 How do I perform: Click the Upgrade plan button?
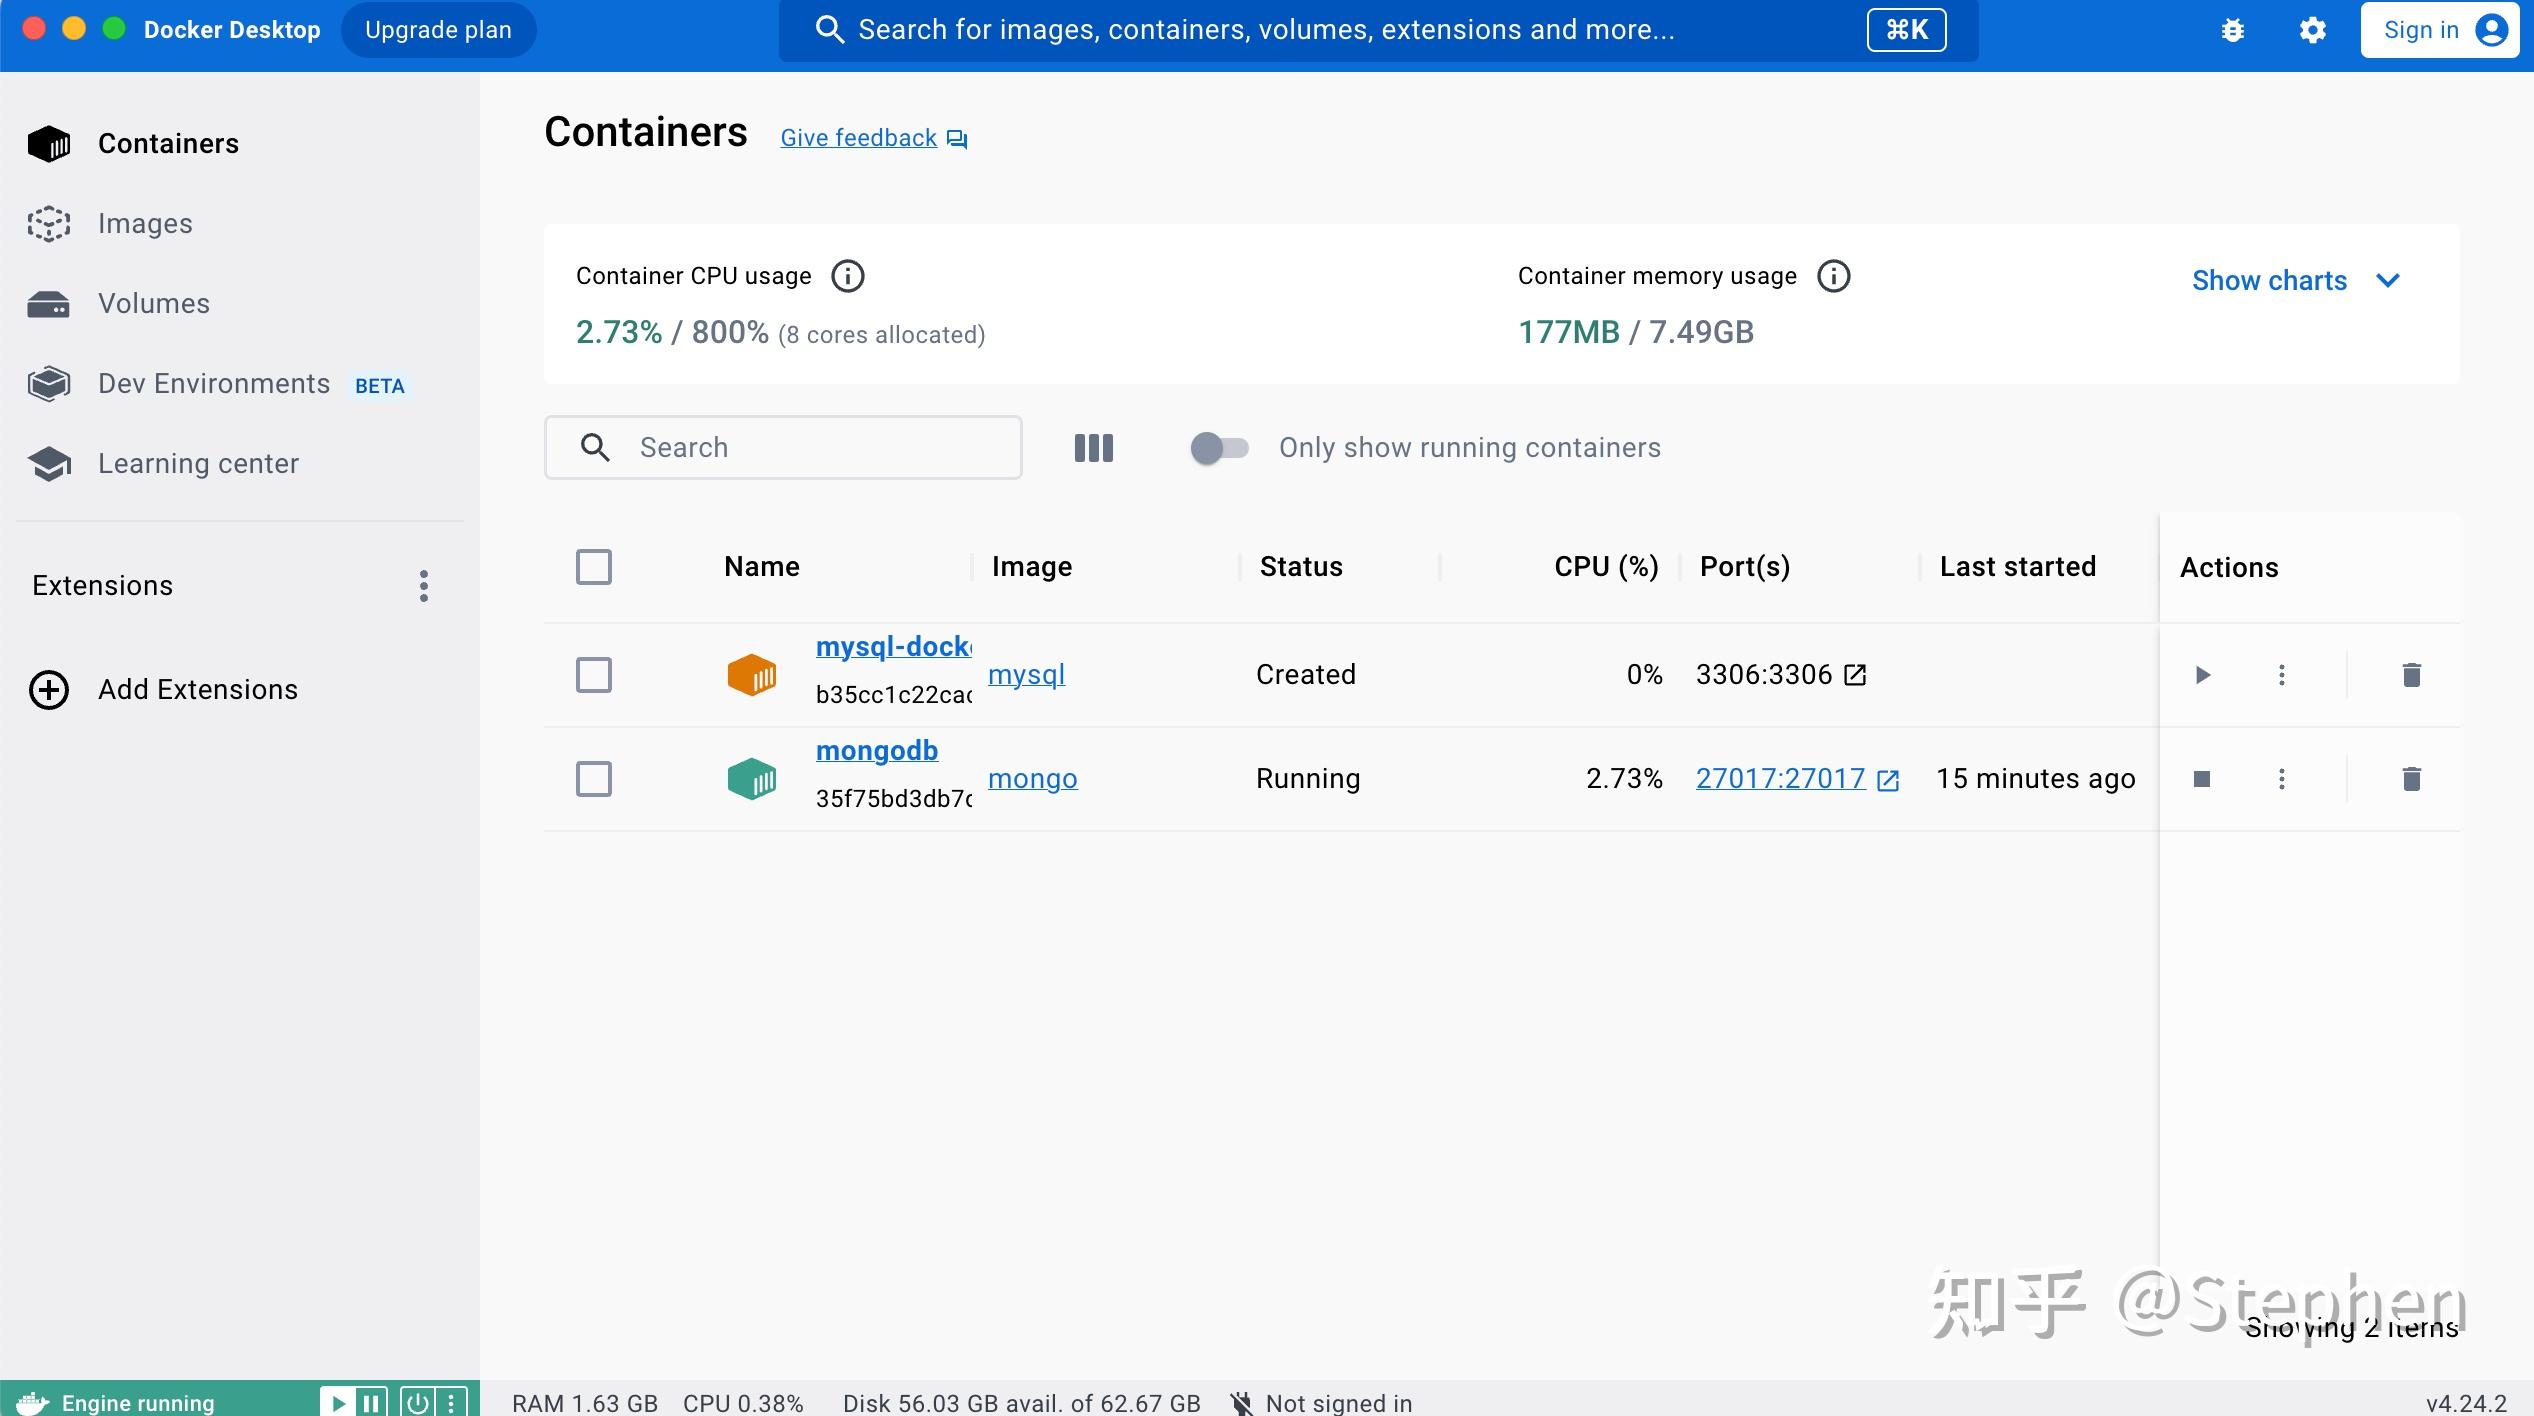point(438,30)
